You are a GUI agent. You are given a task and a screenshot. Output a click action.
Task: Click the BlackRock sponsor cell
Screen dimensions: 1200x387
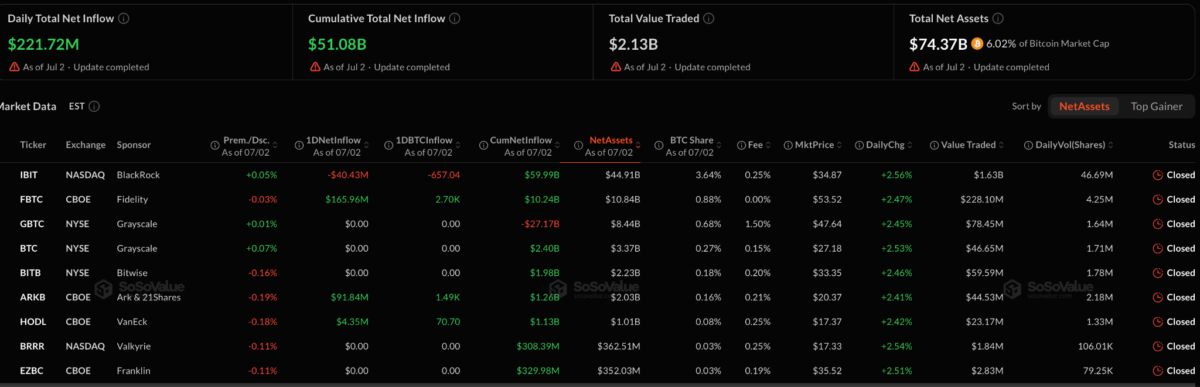[x=138, y=174]
